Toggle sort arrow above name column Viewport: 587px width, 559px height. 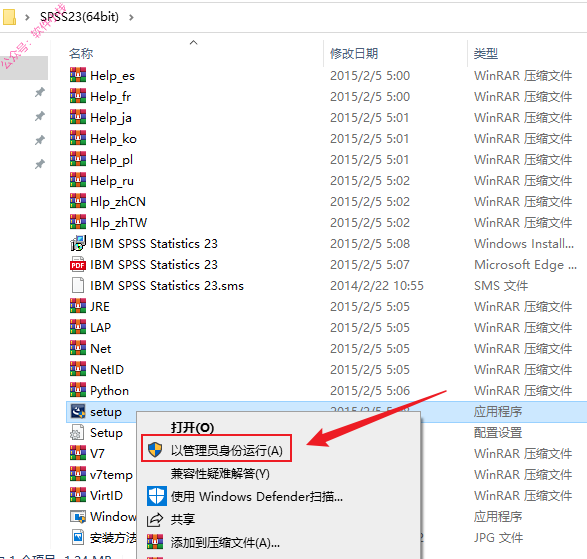[194, 43]
